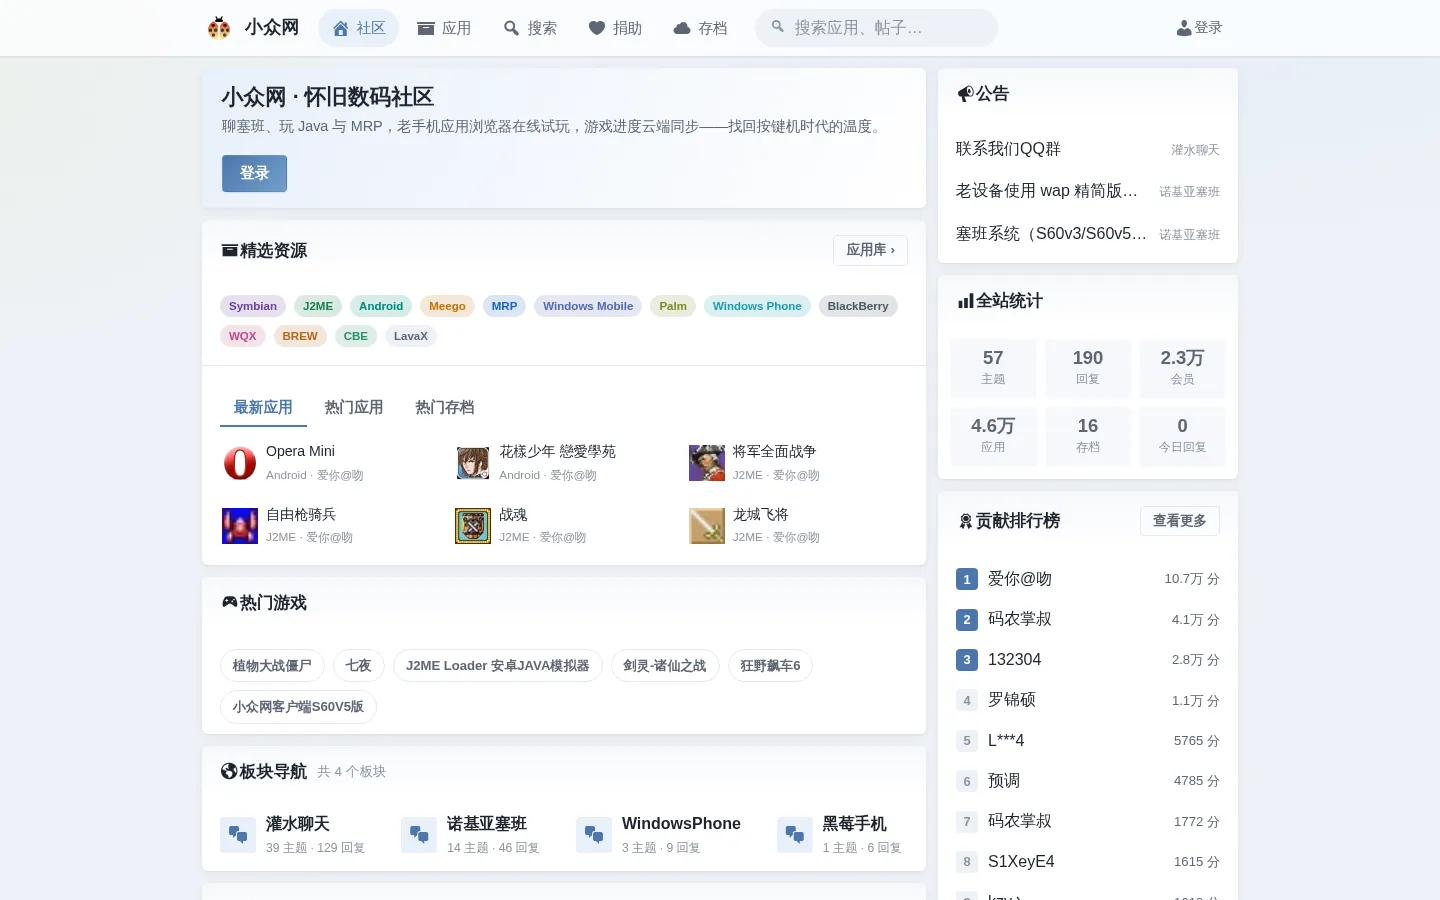This screenshot has width=1440, height=900.
Task: Open the 战魂 game icon
Action: tap(473, 526)
